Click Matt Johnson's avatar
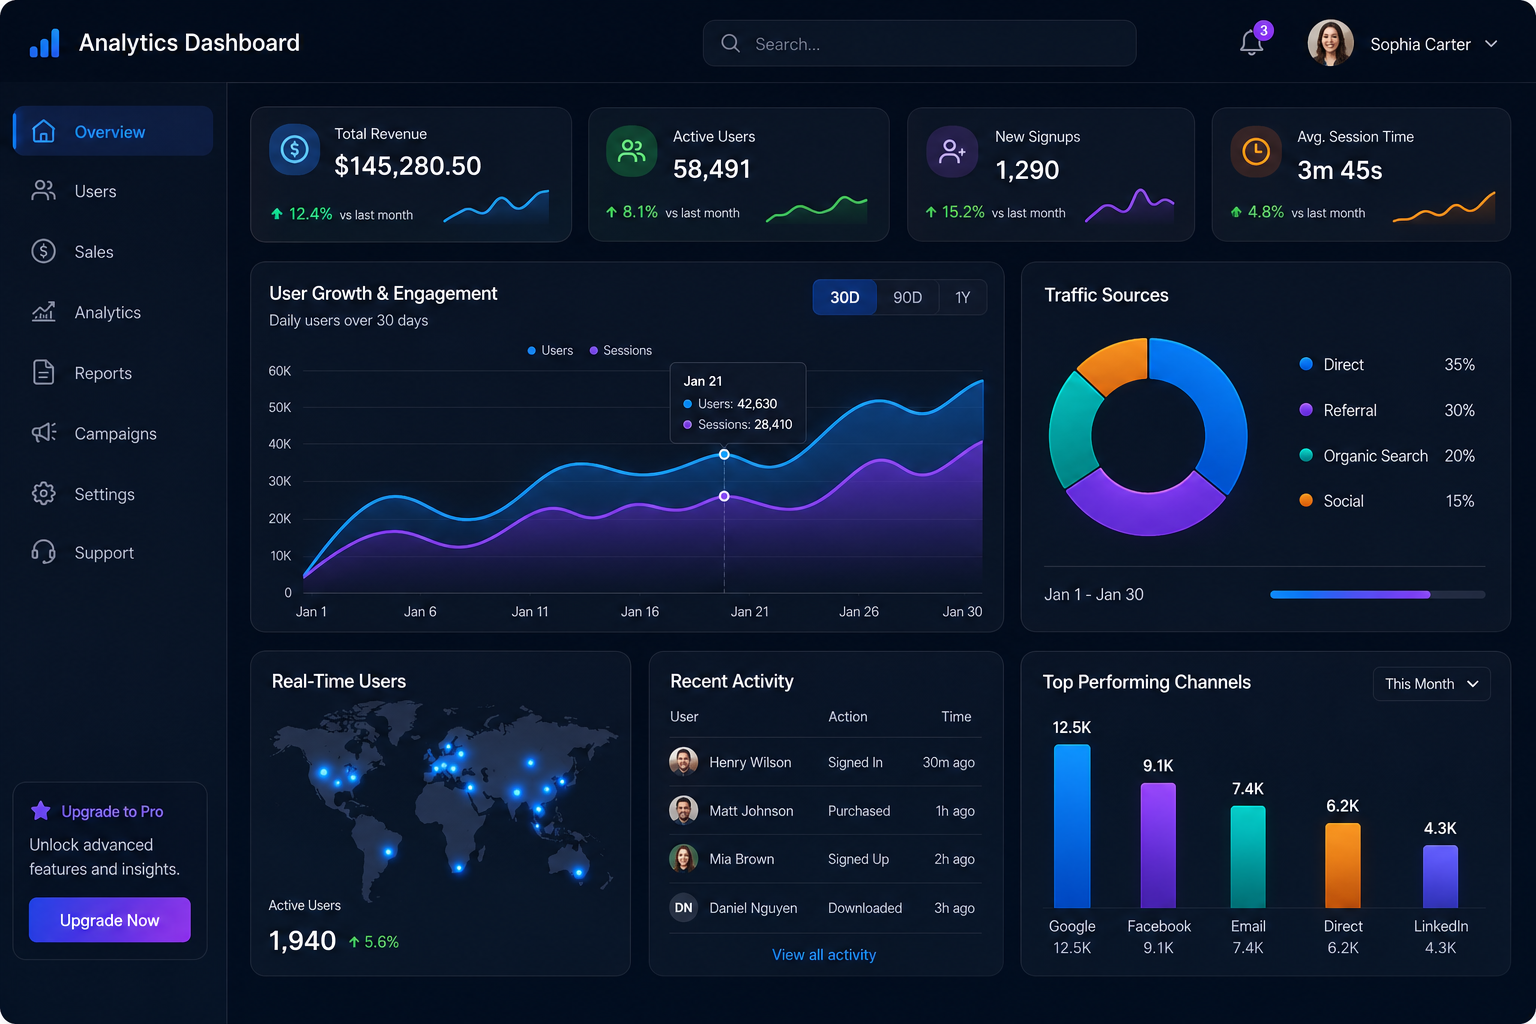This screenshot has height=1024, width=1536. pos(684,810)
